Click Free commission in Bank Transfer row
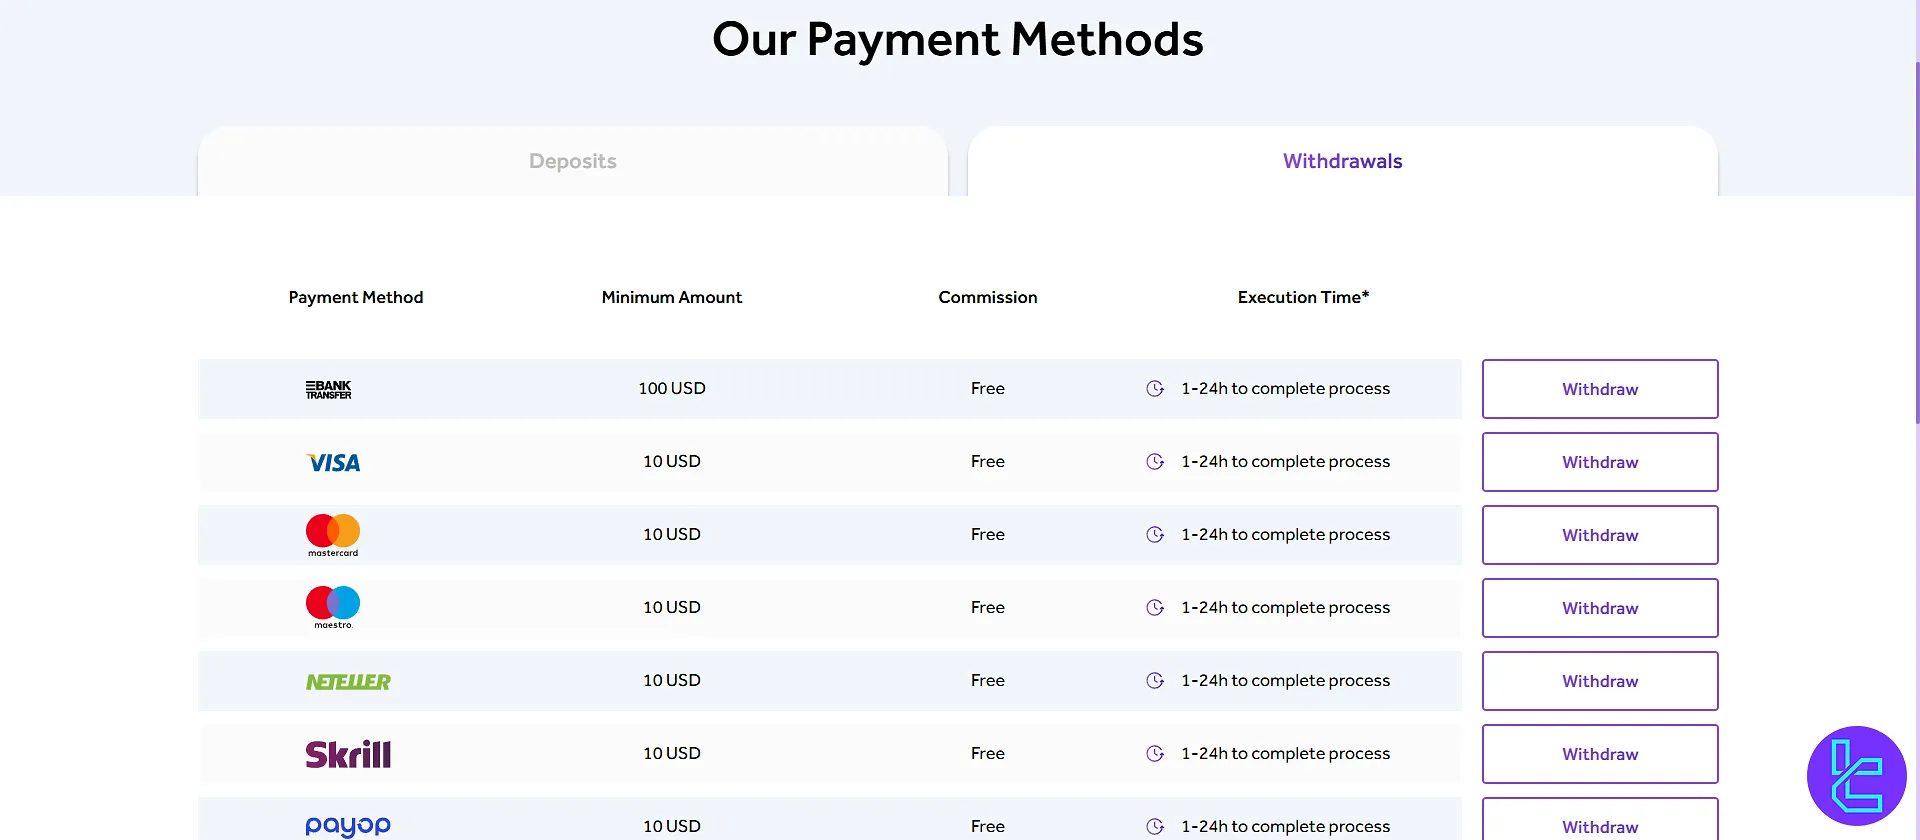1920x840 pixels. [988, 388]
